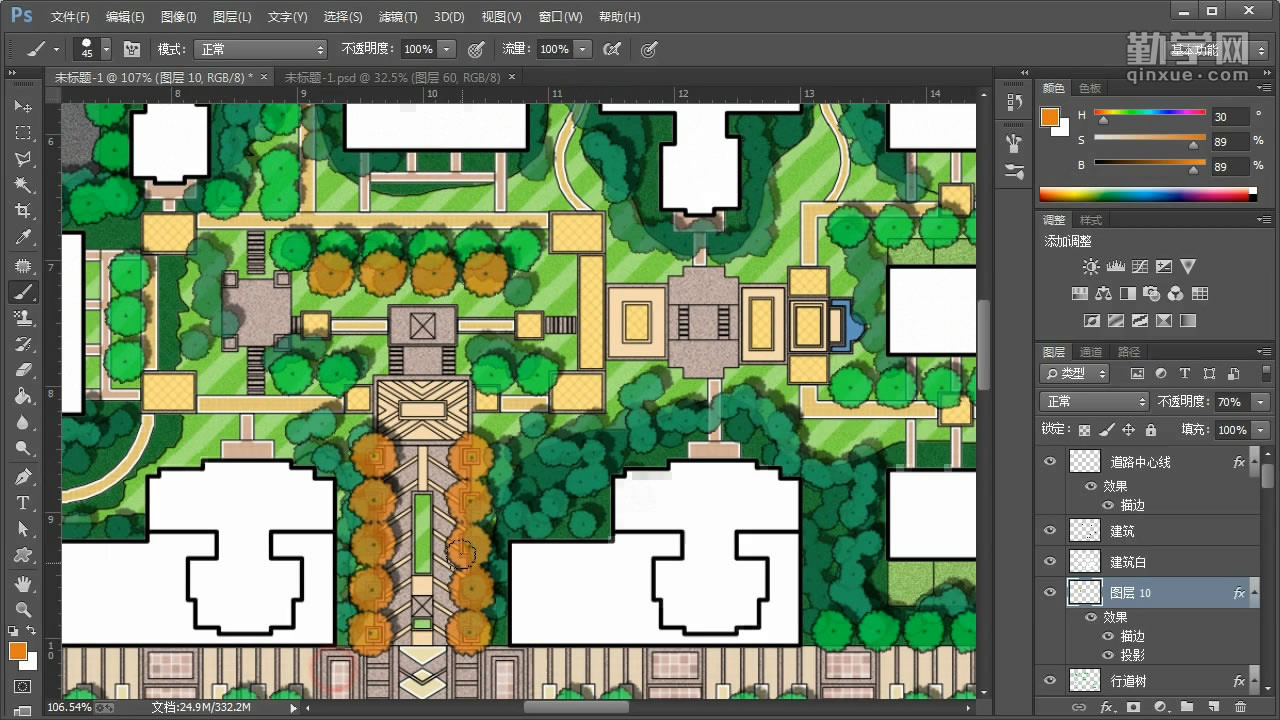The width and height of the screenshot is (1280, 720).
Task: Add a Curves adjustment
Action: 1140,267
